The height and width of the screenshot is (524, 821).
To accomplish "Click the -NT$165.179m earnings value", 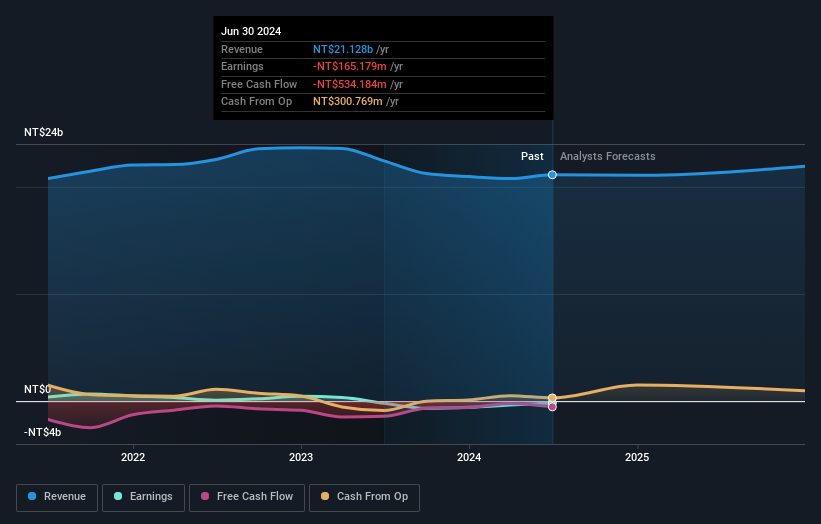I will click(x=350, y=66).
